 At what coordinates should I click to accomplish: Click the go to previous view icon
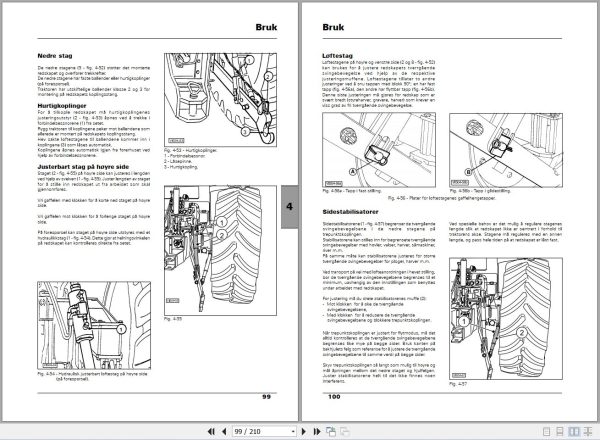coord(331,432)
